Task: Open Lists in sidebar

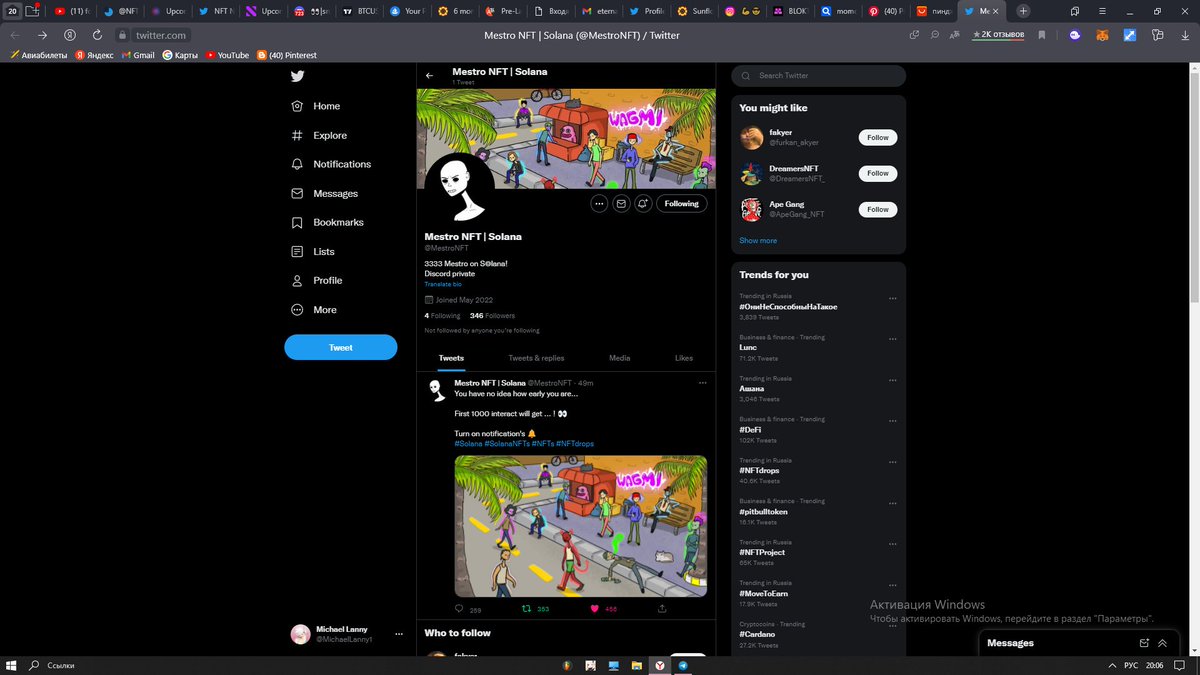Action: (312, 251)
